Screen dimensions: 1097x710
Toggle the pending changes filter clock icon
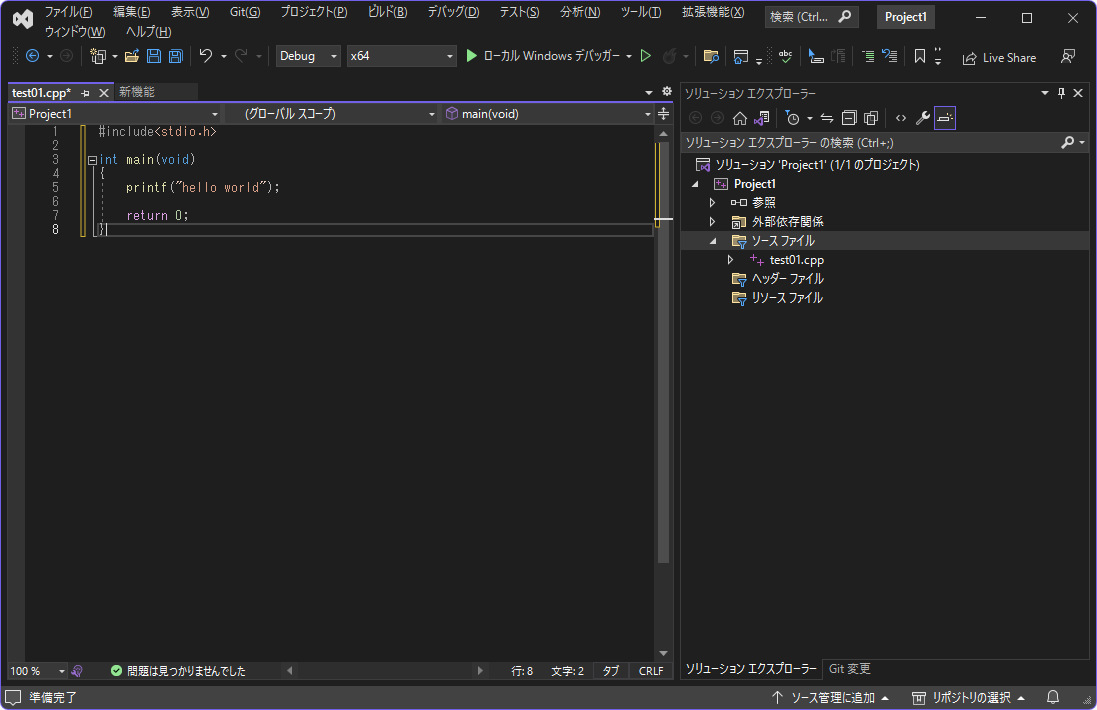coord(793,117)
